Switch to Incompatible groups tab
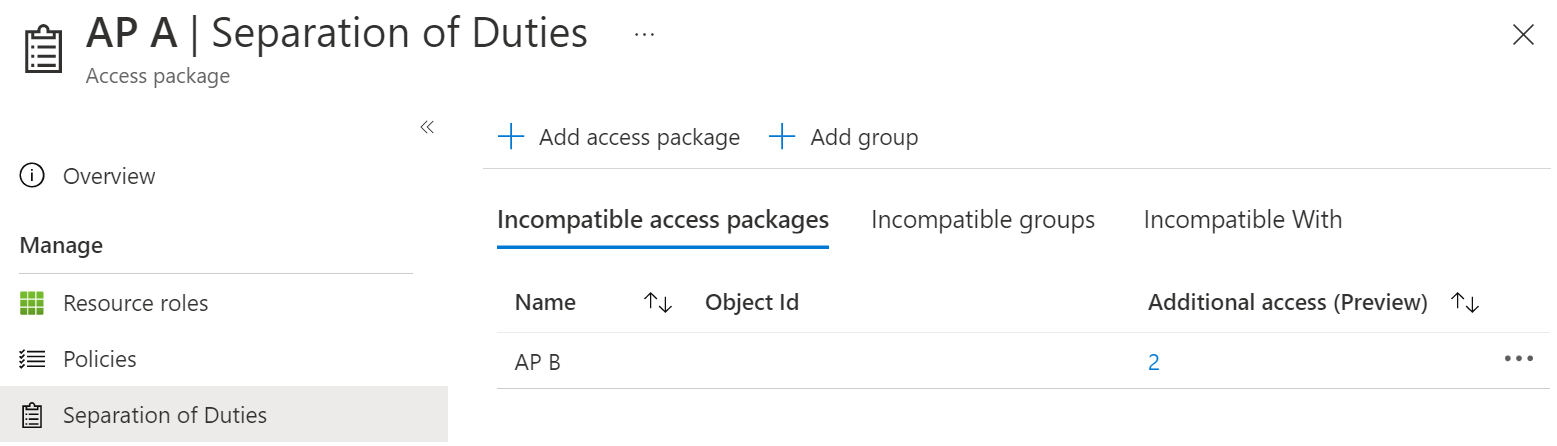Image resolution: width=1557 pixels, height=446 pixels. point(983,219)
